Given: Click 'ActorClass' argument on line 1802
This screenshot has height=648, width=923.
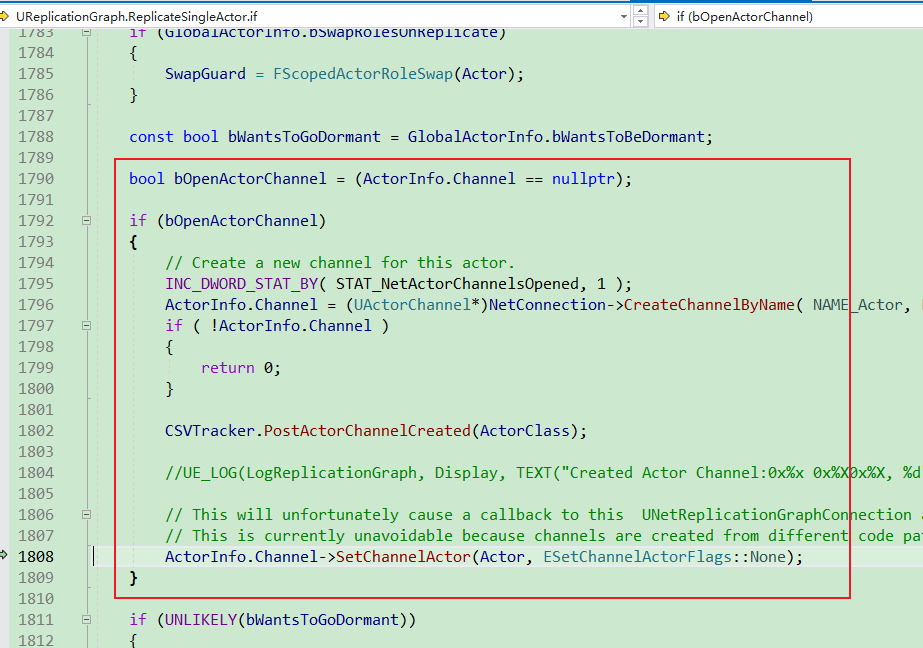Looking at the screenshot, I should pyautogui.click(x=524, y=431).
